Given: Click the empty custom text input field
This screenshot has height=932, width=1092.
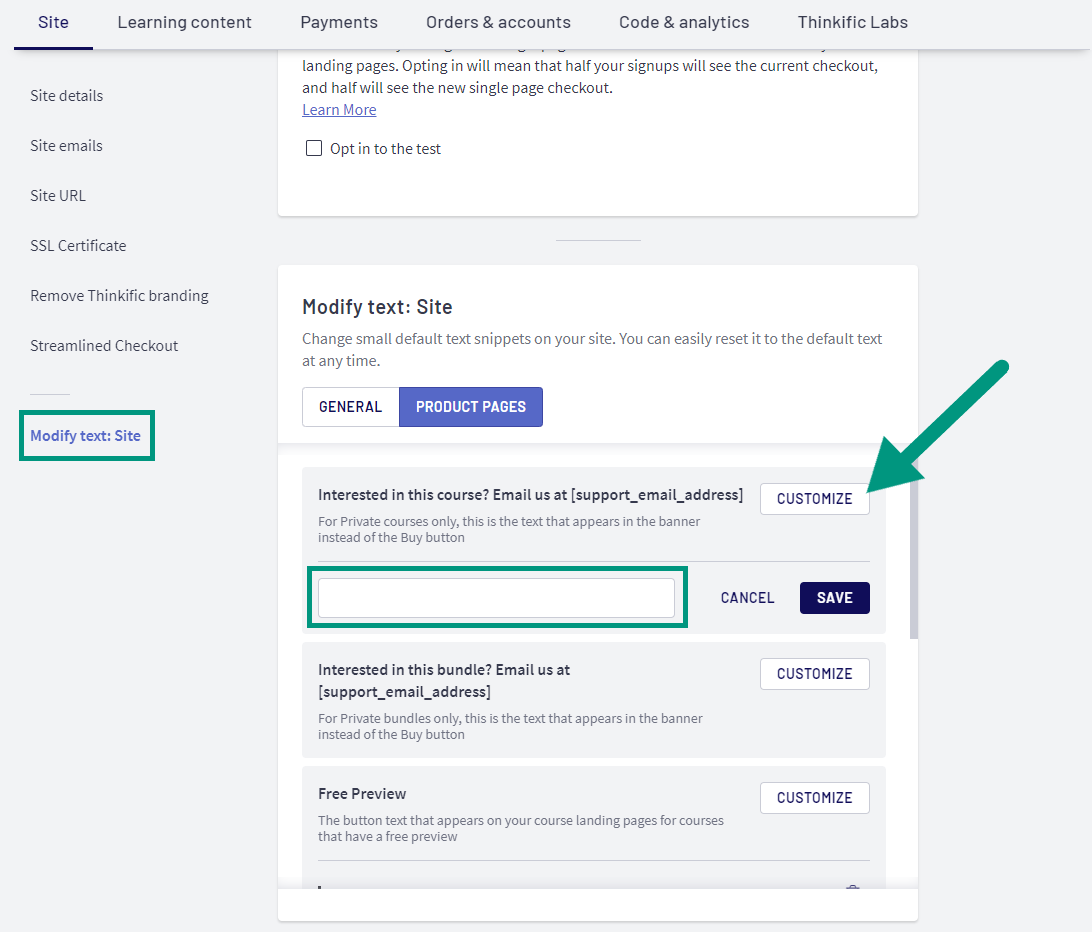Looking at the screenshot, I should point(497,597).
